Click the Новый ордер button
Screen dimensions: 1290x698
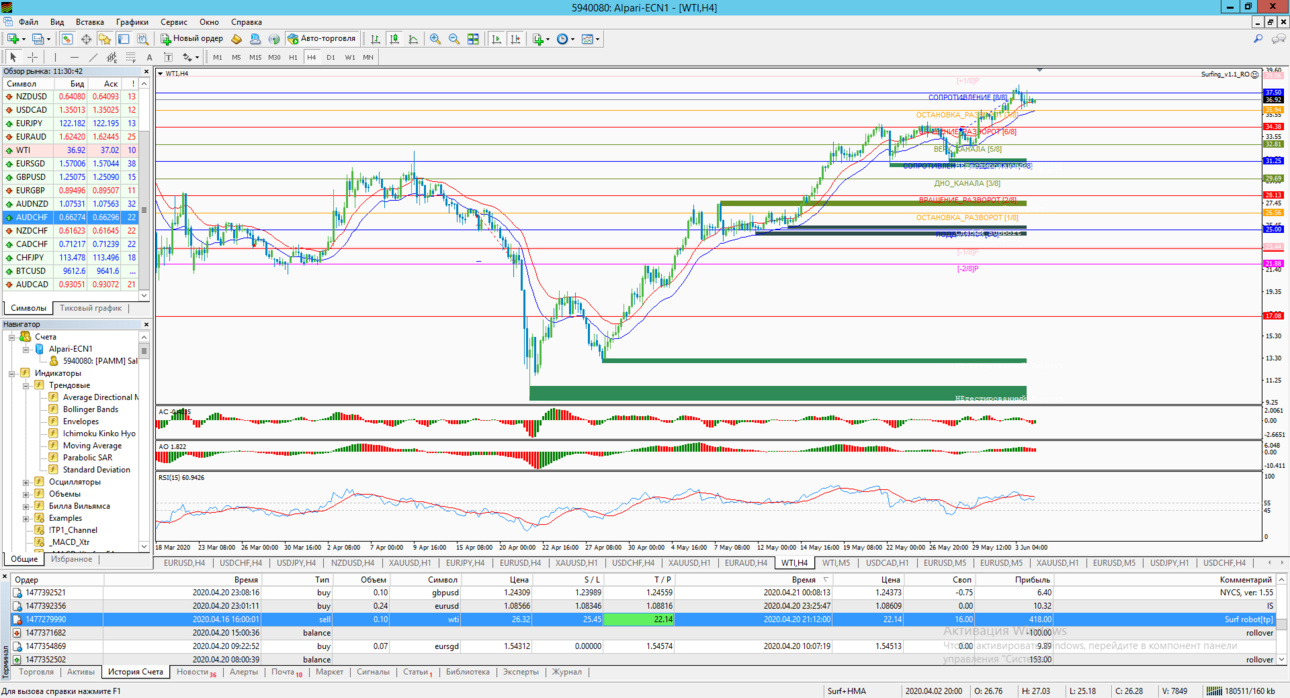click(x=191, y=39)
